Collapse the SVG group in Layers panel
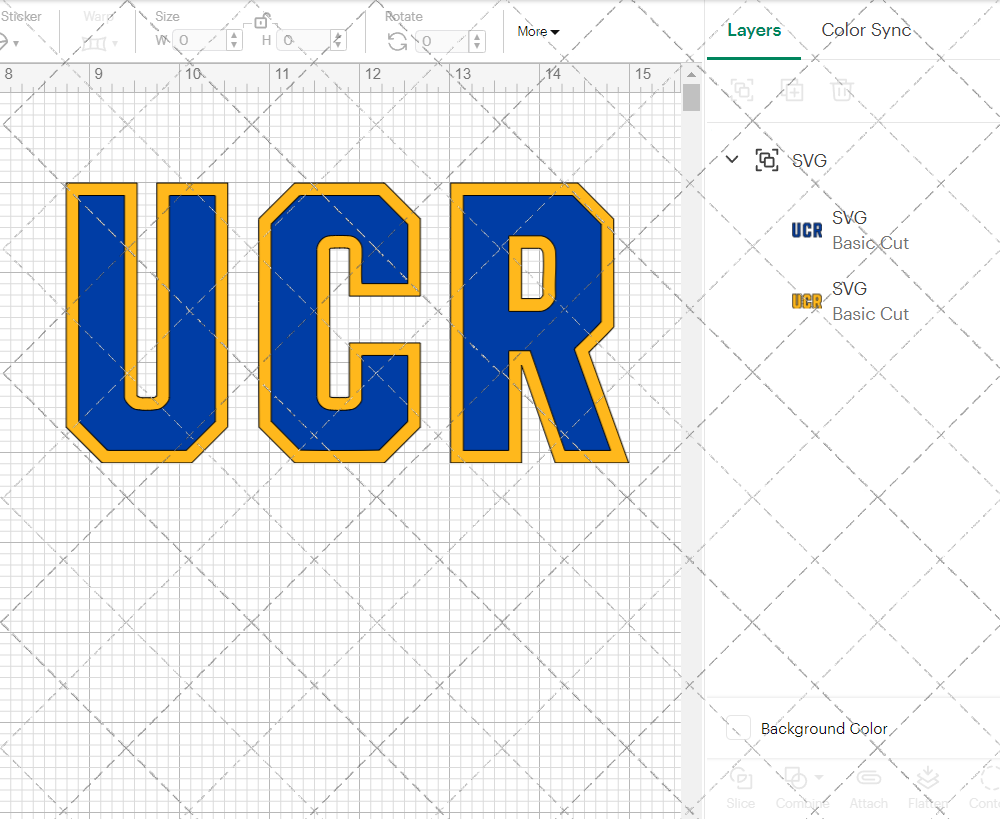 point(731,159)
